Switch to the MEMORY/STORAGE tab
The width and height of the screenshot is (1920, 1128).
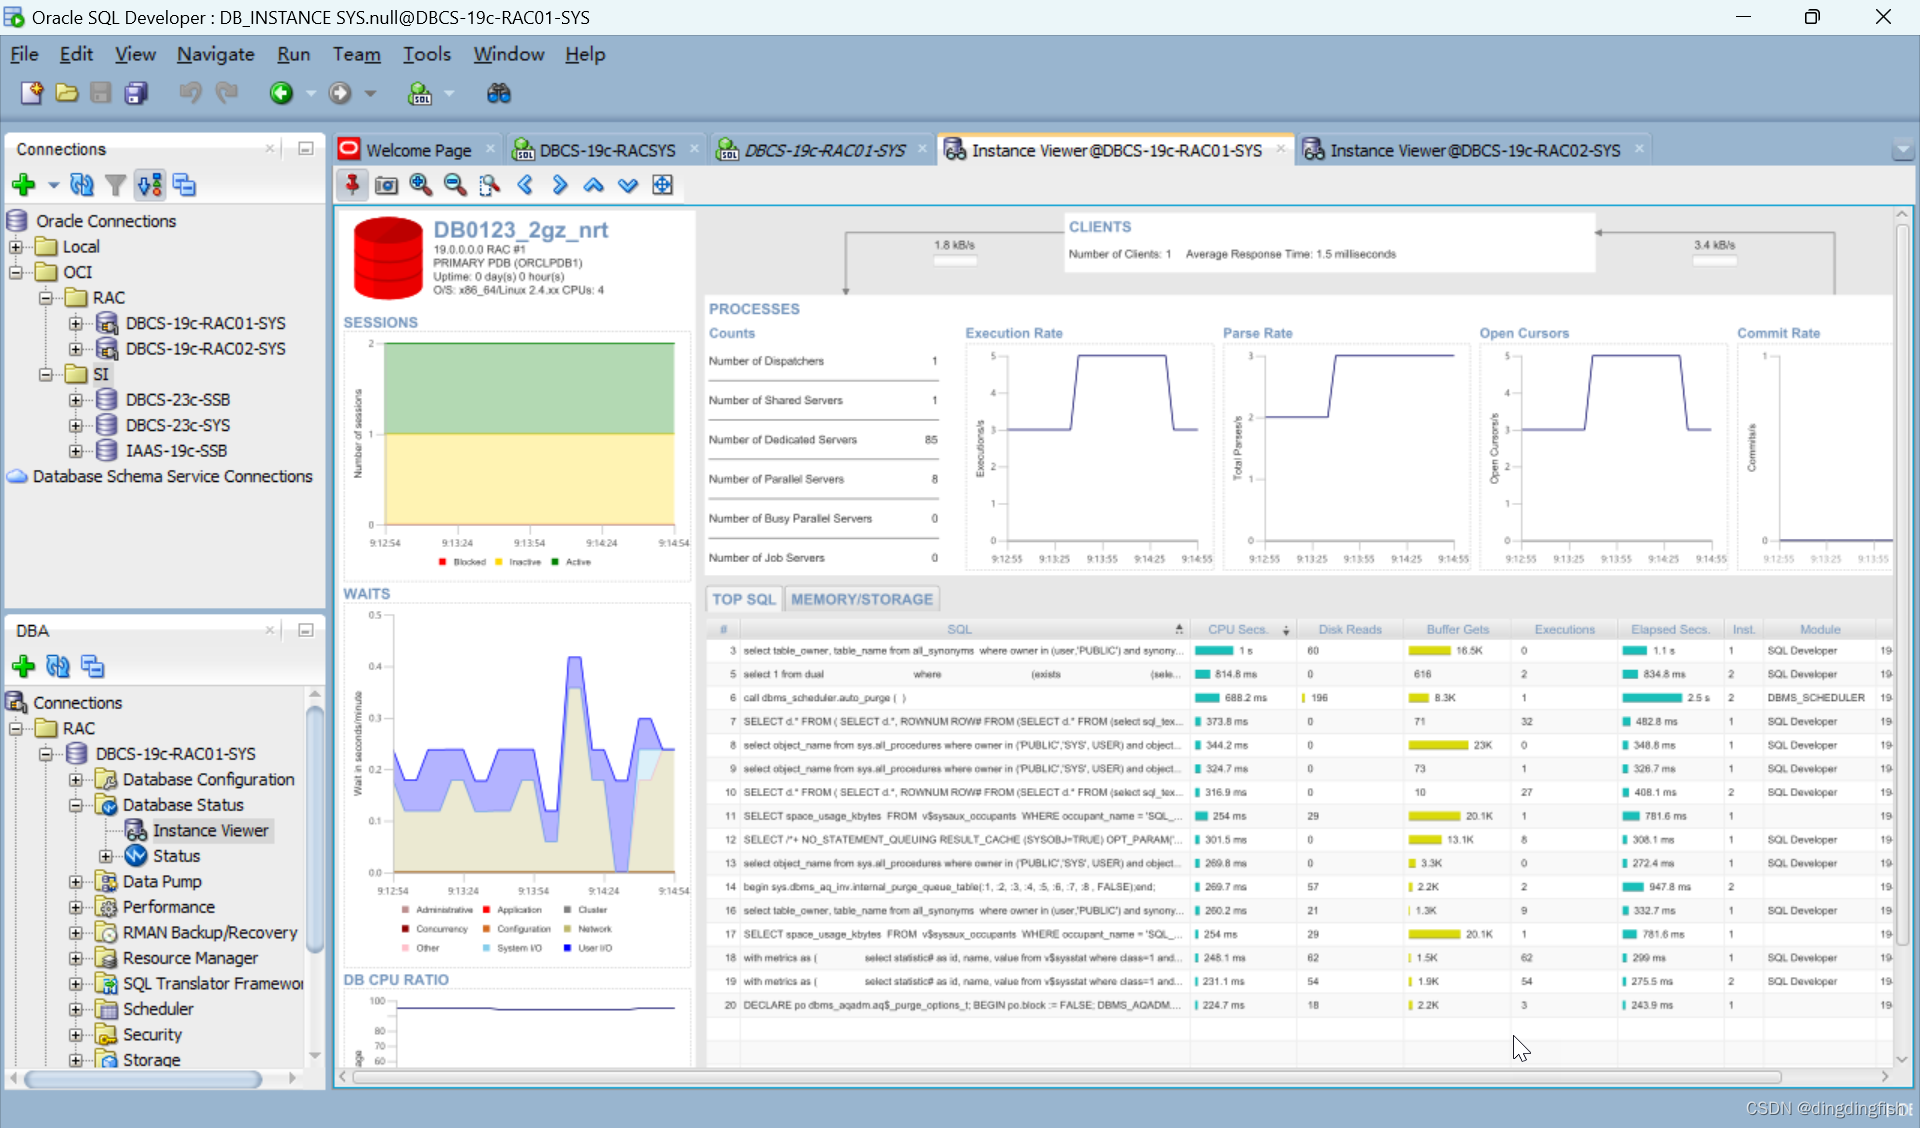pos(862,599)
